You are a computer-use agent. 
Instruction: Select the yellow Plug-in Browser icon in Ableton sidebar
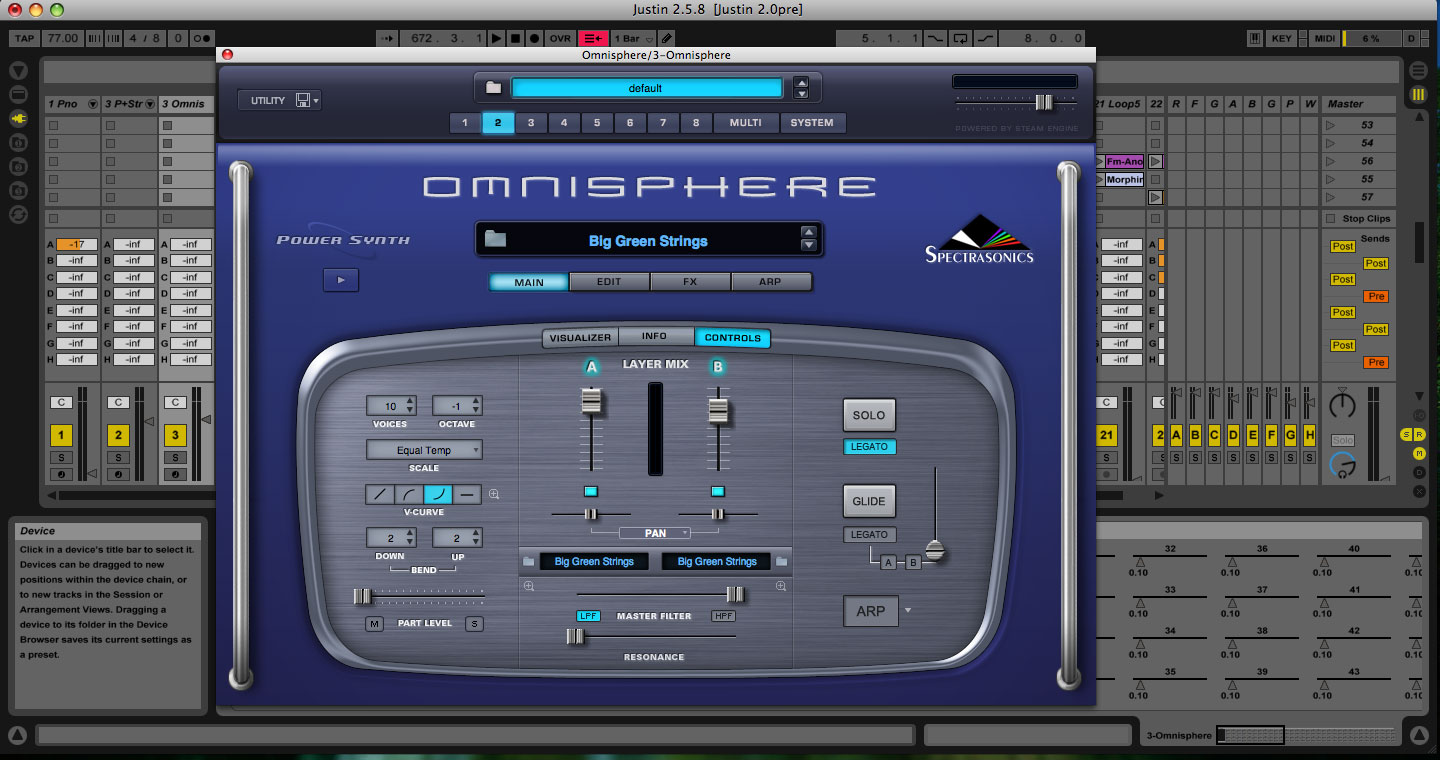coord(18,117)
